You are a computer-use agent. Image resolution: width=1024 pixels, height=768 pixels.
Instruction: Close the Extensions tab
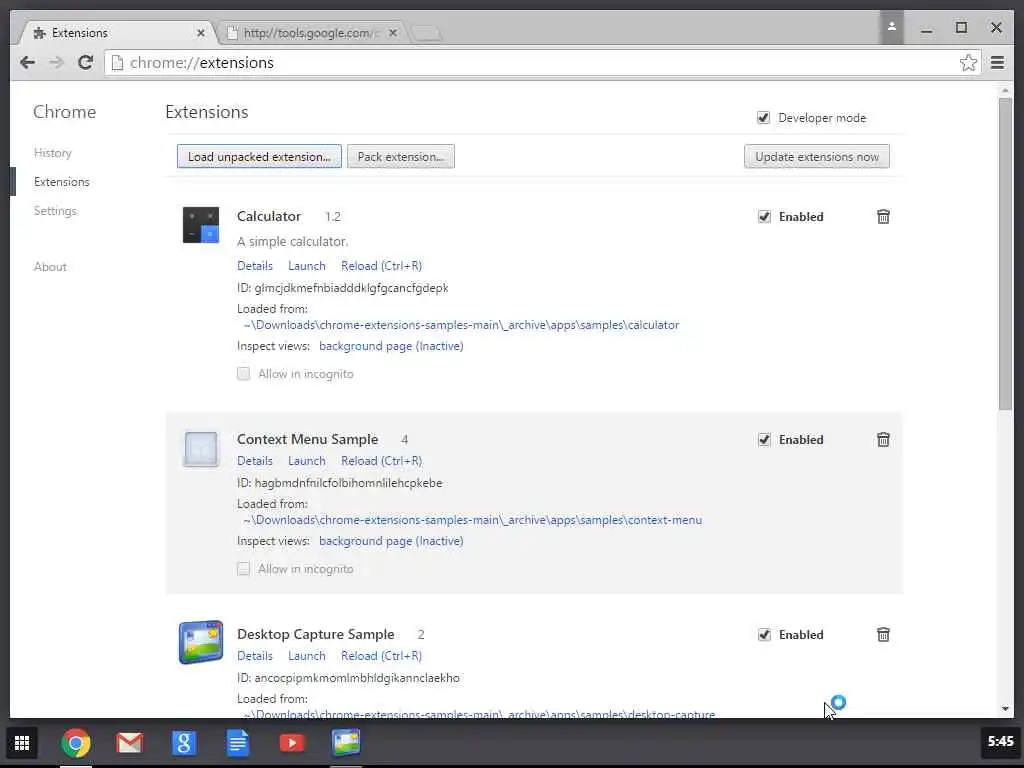[200, 33]
